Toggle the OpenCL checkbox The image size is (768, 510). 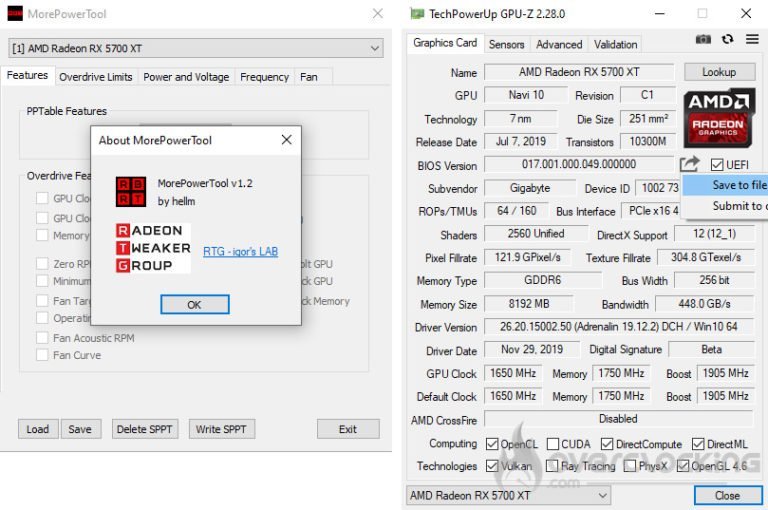click(x=492, y=444)
